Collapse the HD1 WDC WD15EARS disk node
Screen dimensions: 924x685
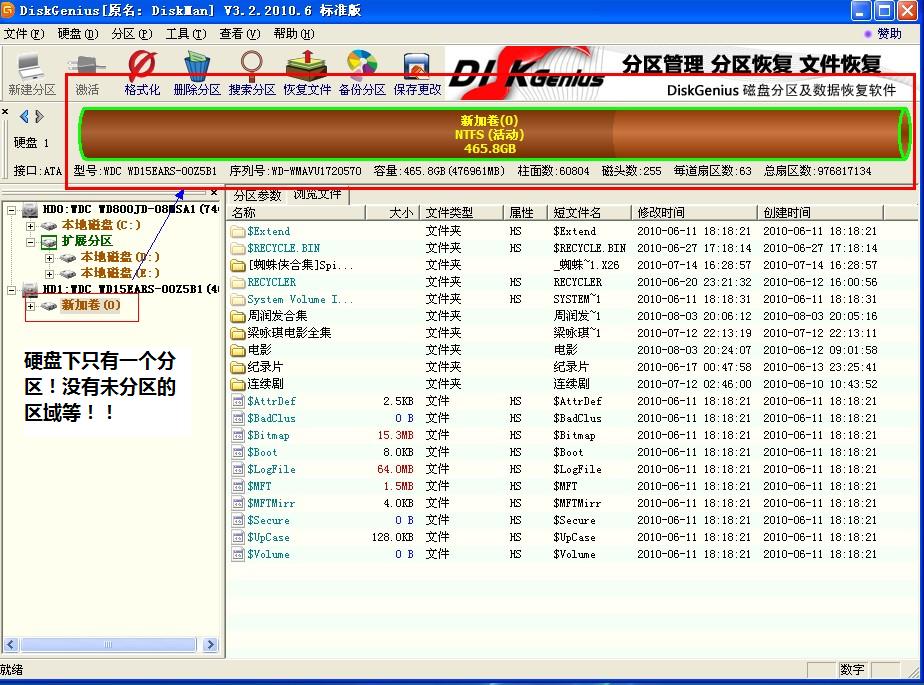click(11, 289)
